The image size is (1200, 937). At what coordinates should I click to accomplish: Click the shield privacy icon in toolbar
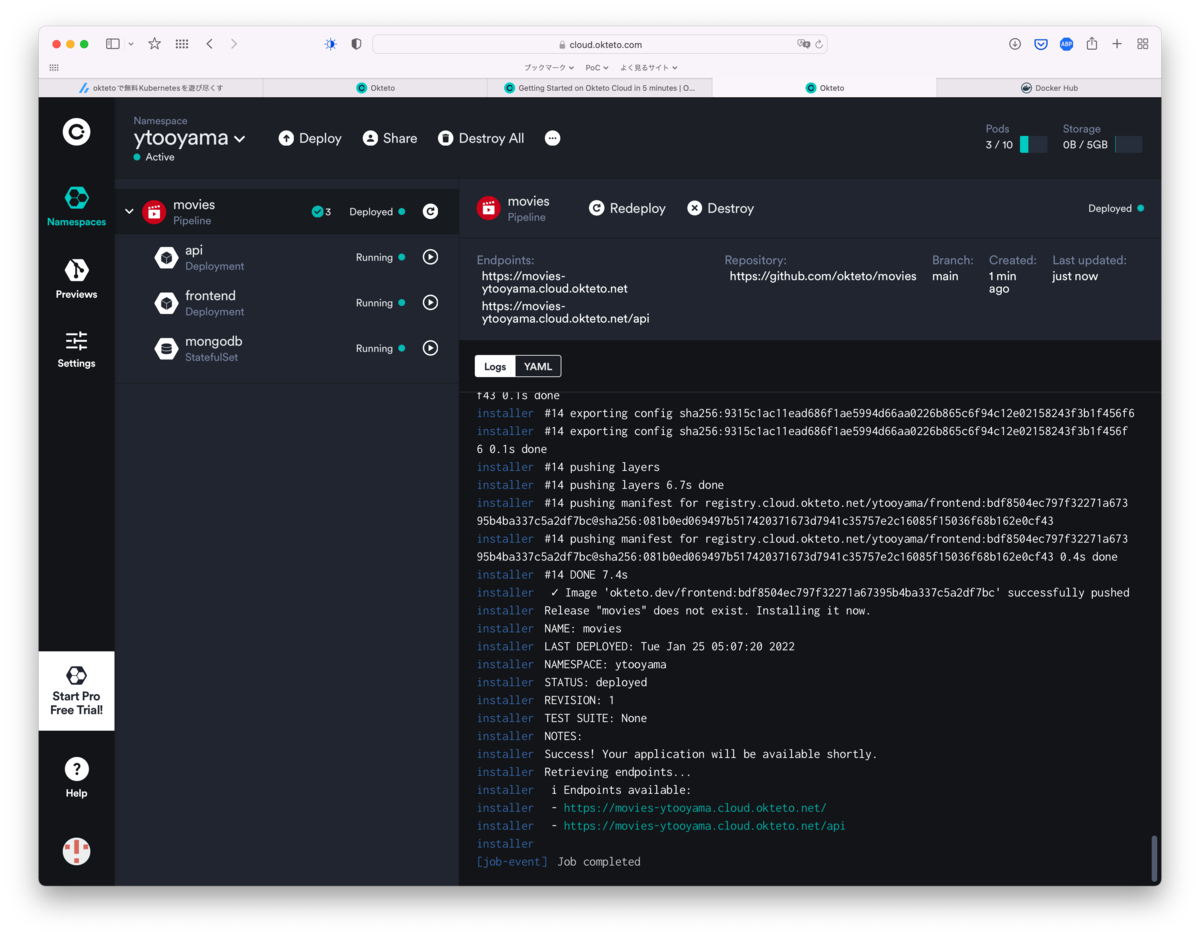tap(357, 44)
